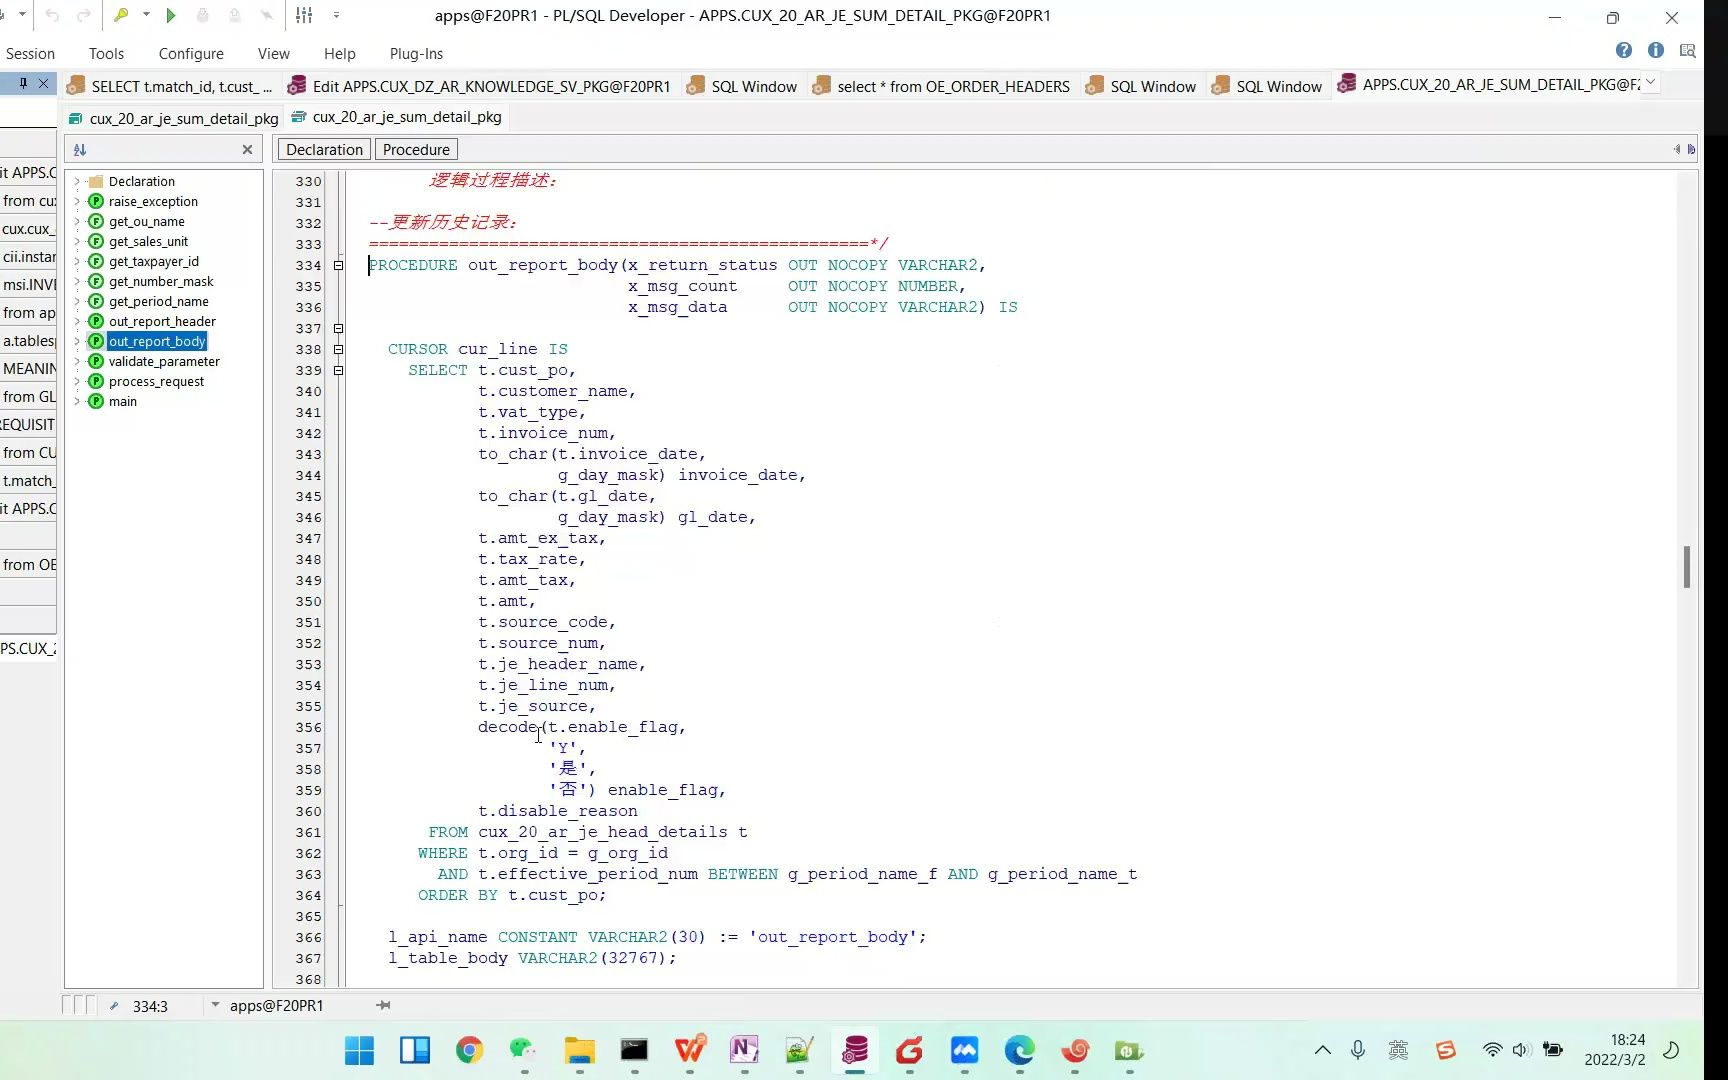The width and height of the screenshot is (1728, 1080).
Task: Pin the left window list panel
Action: point(23,83)
